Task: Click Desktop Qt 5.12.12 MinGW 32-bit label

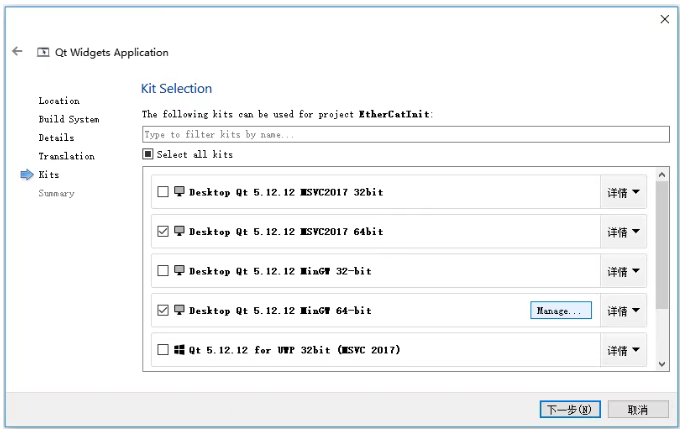Action: (x=280, y=271)
